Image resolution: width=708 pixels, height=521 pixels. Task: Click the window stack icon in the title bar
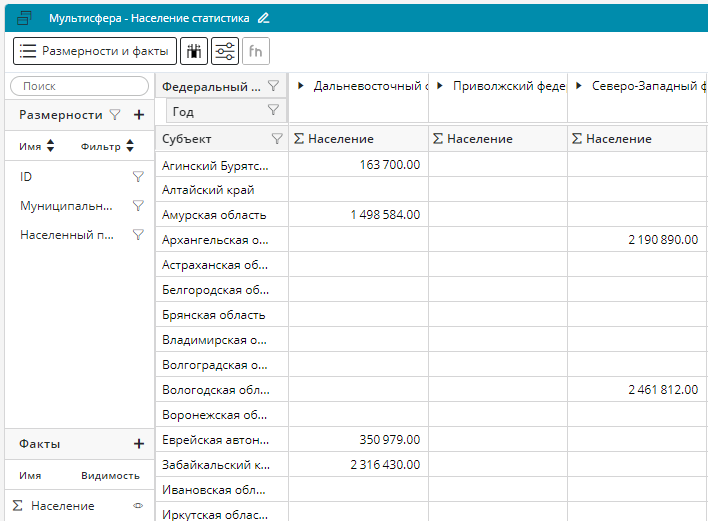pos(25,18)
